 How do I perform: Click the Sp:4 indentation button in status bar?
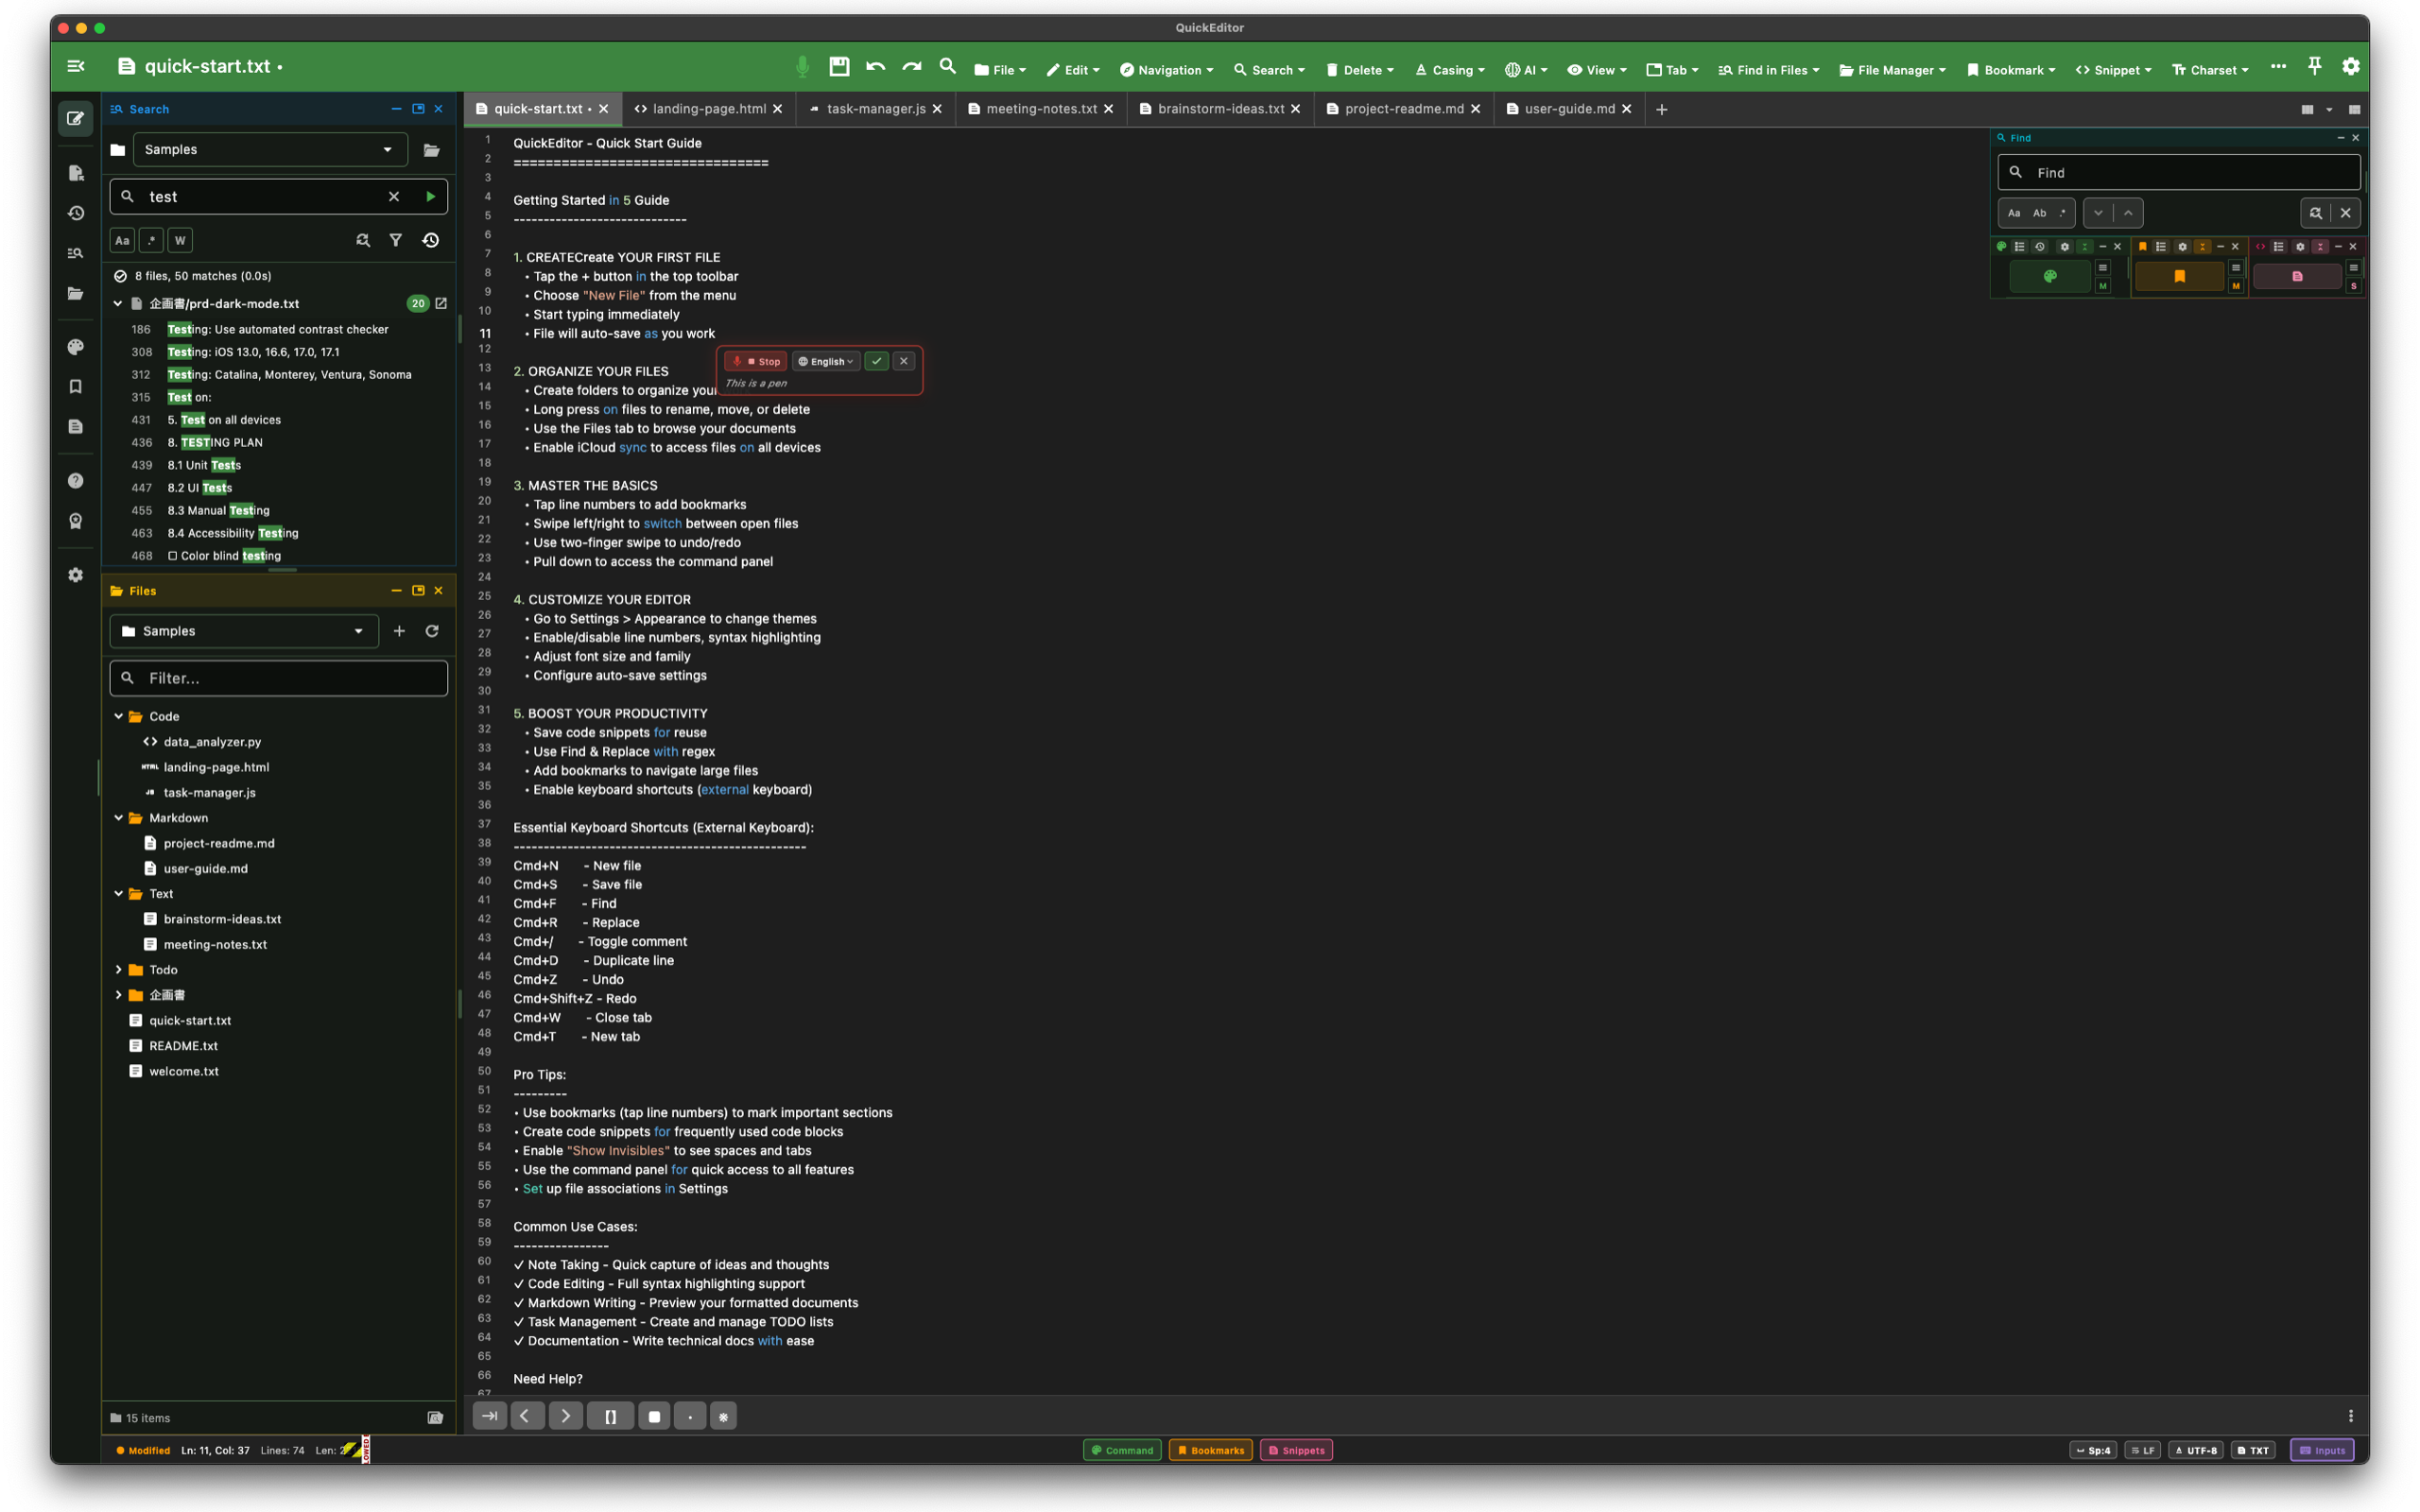coord(2093,1450)
